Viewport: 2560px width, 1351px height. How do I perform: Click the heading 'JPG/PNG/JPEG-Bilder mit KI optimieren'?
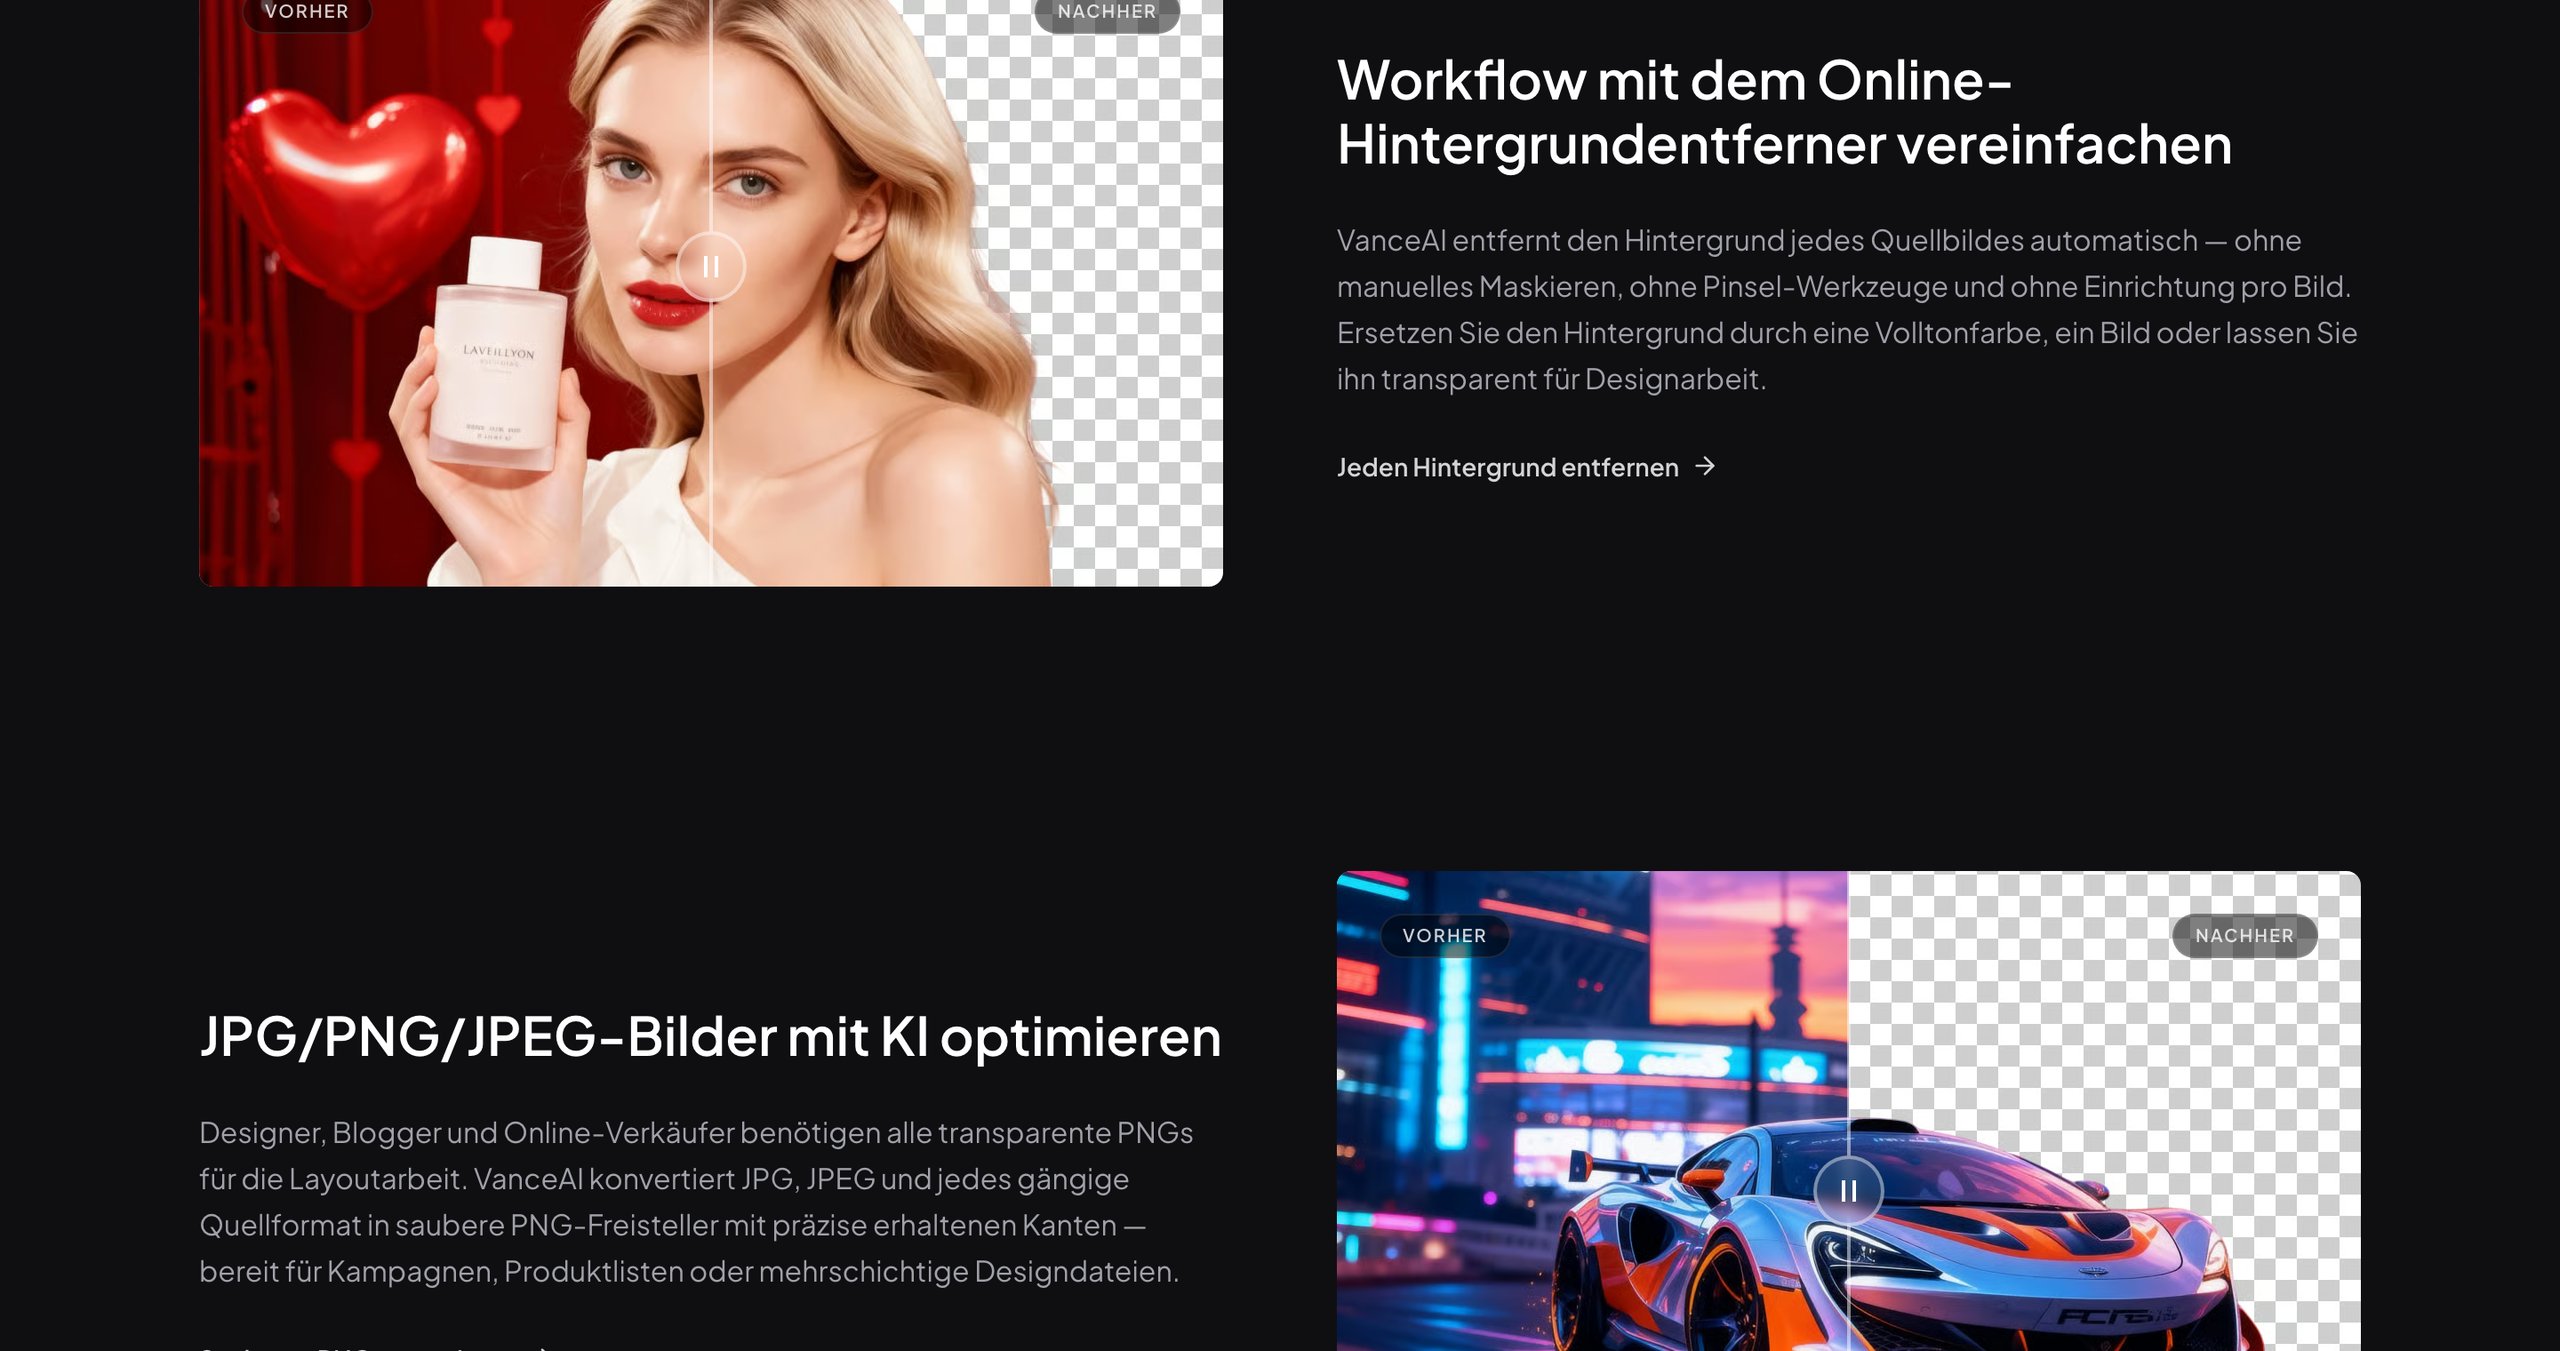pyautogui.click(x=710, y=1037)
